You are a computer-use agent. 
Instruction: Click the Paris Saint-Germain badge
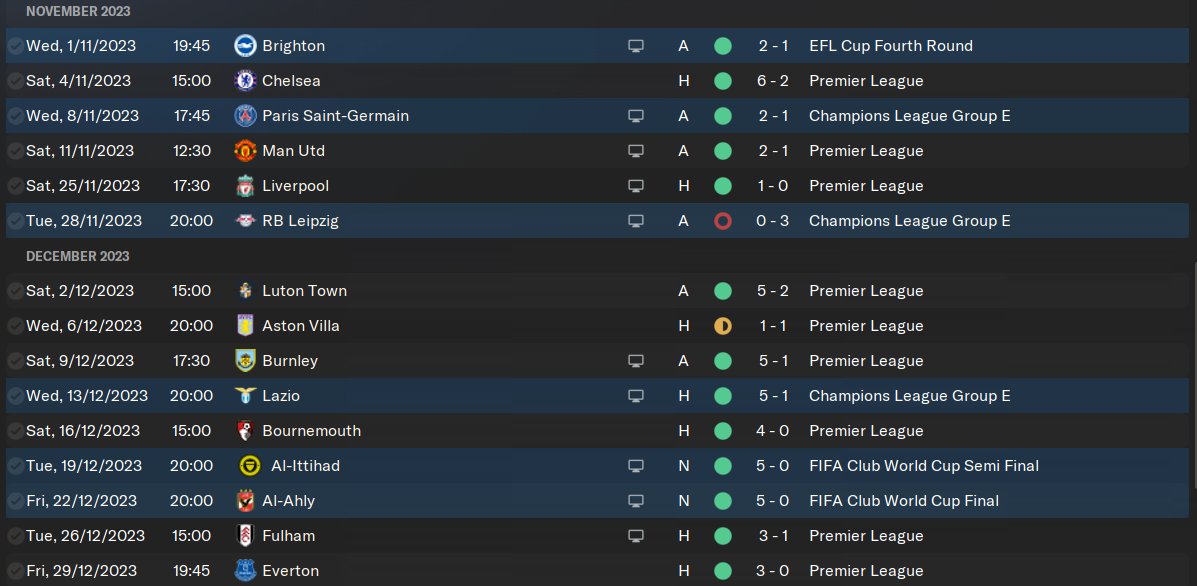point(245,116)
